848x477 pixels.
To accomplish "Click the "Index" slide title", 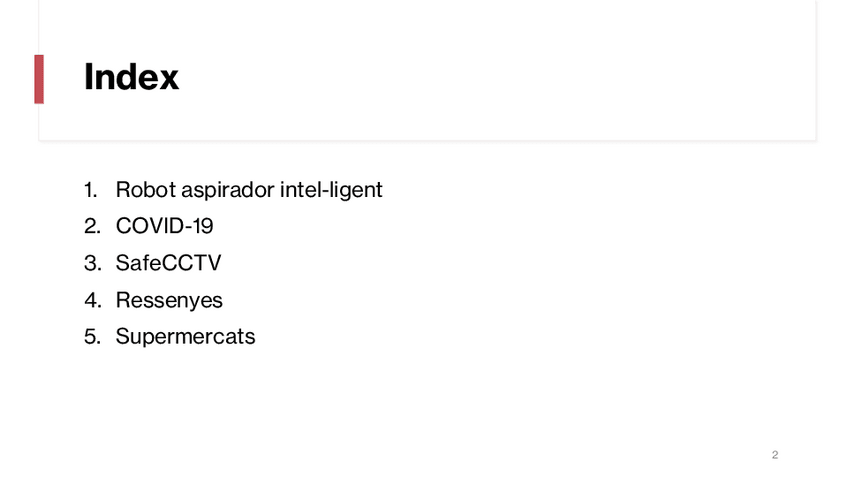I will click(131, 77).
